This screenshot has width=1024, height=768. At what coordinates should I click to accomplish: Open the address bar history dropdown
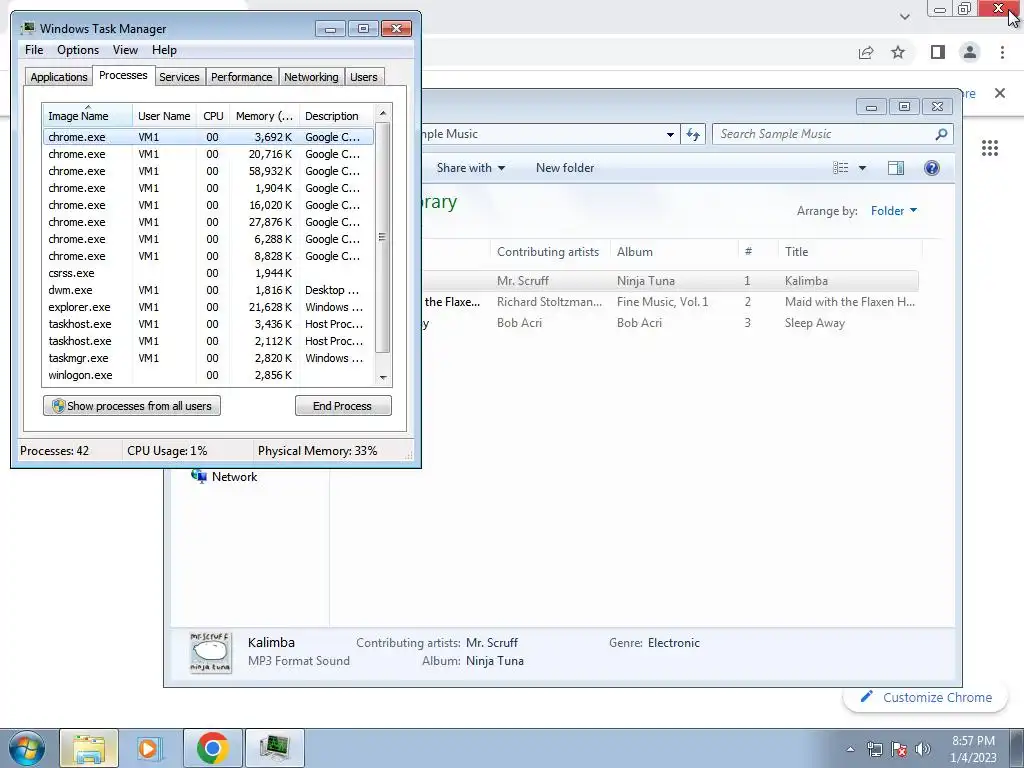tap(670, 135)
